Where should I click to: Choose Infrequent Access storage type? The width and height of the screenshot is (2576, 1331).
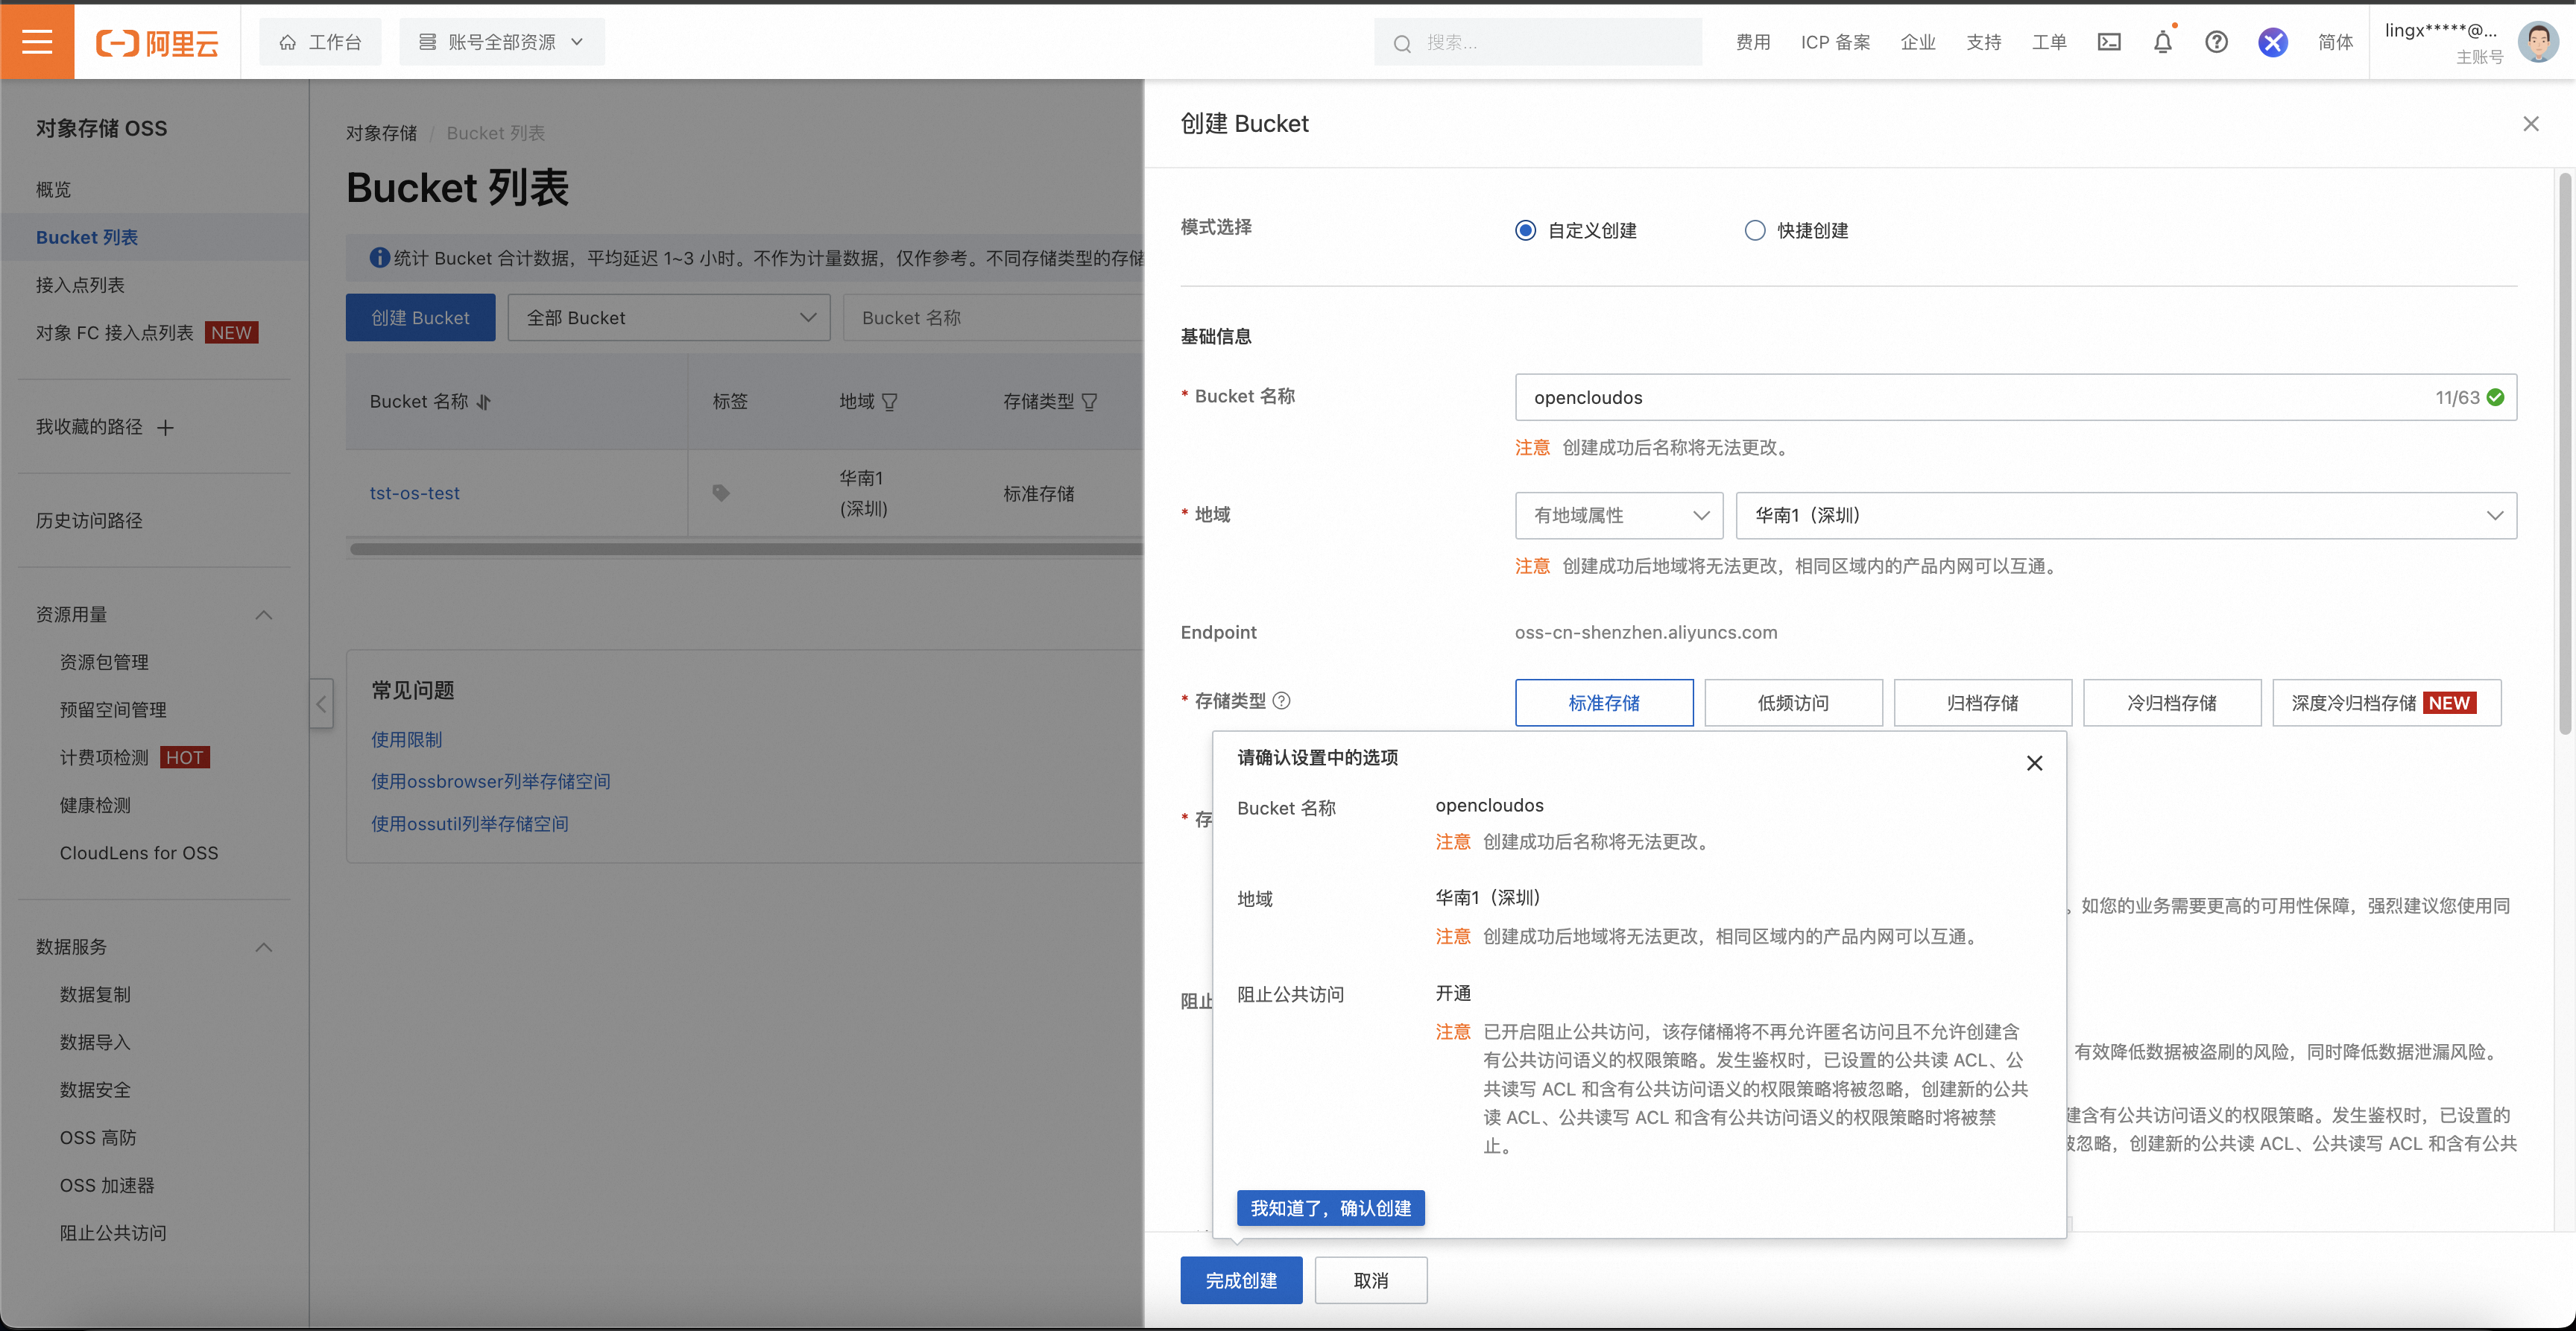pyautogui.click(x=1793, y=703)
